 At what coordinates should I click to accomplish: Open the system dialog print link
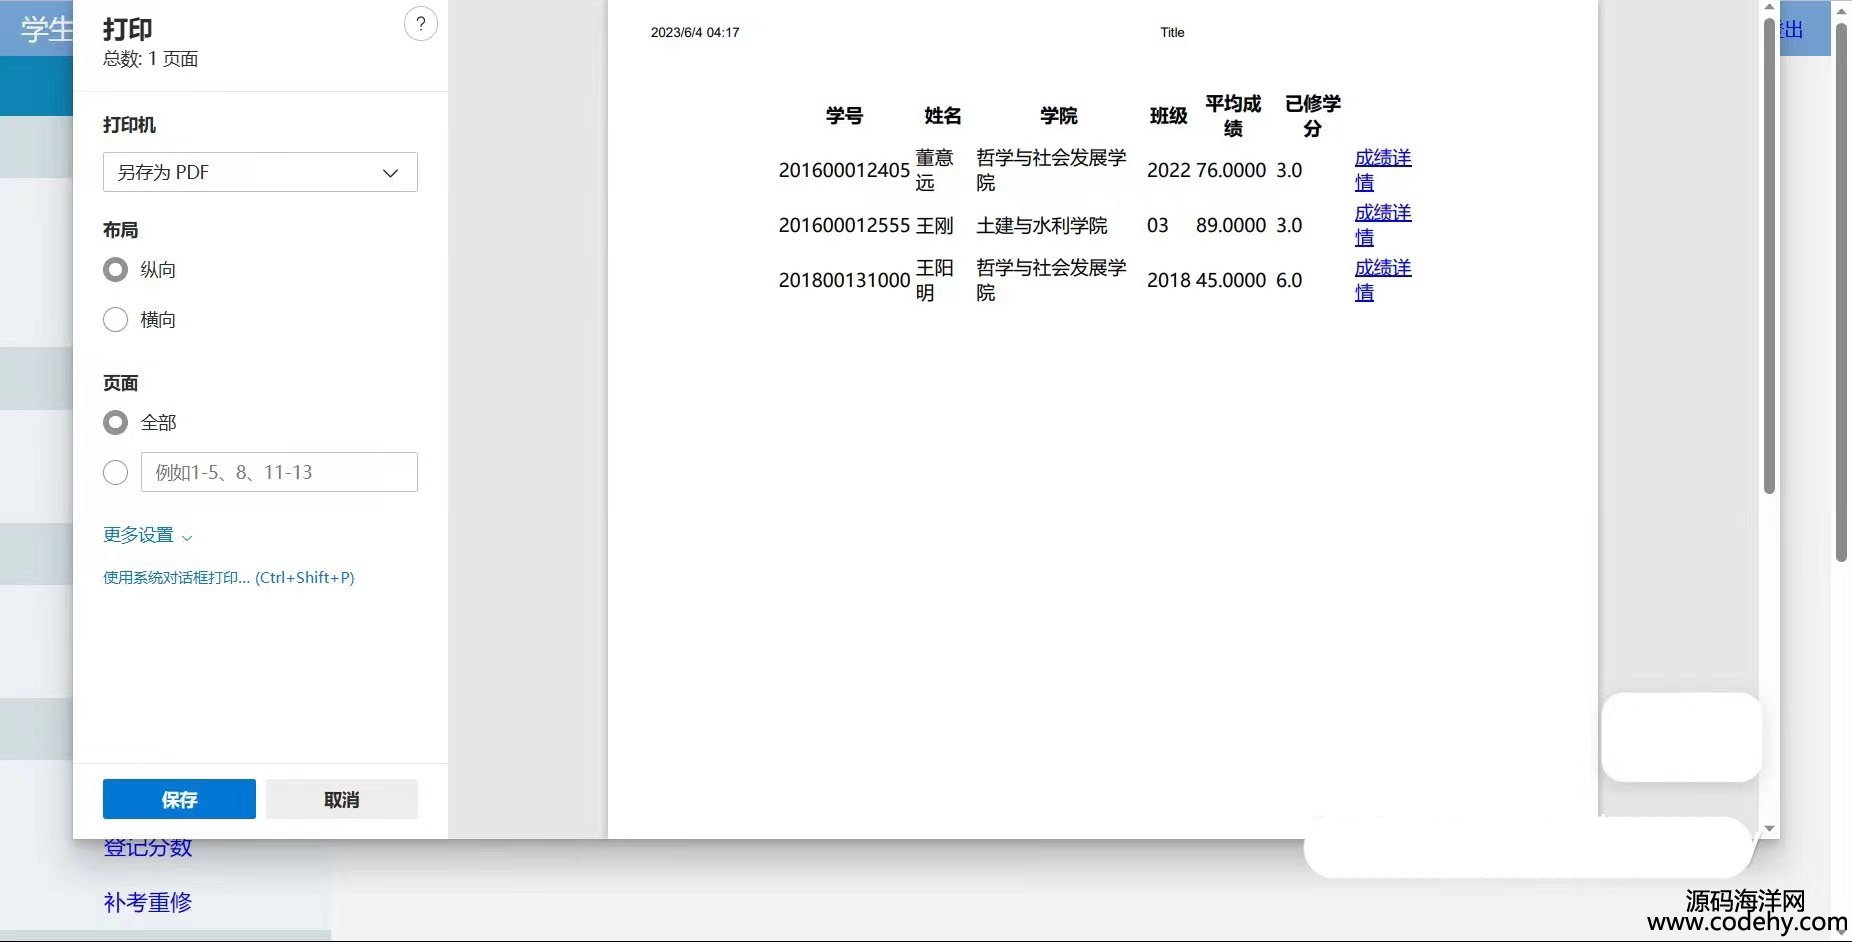click(228, 578)
